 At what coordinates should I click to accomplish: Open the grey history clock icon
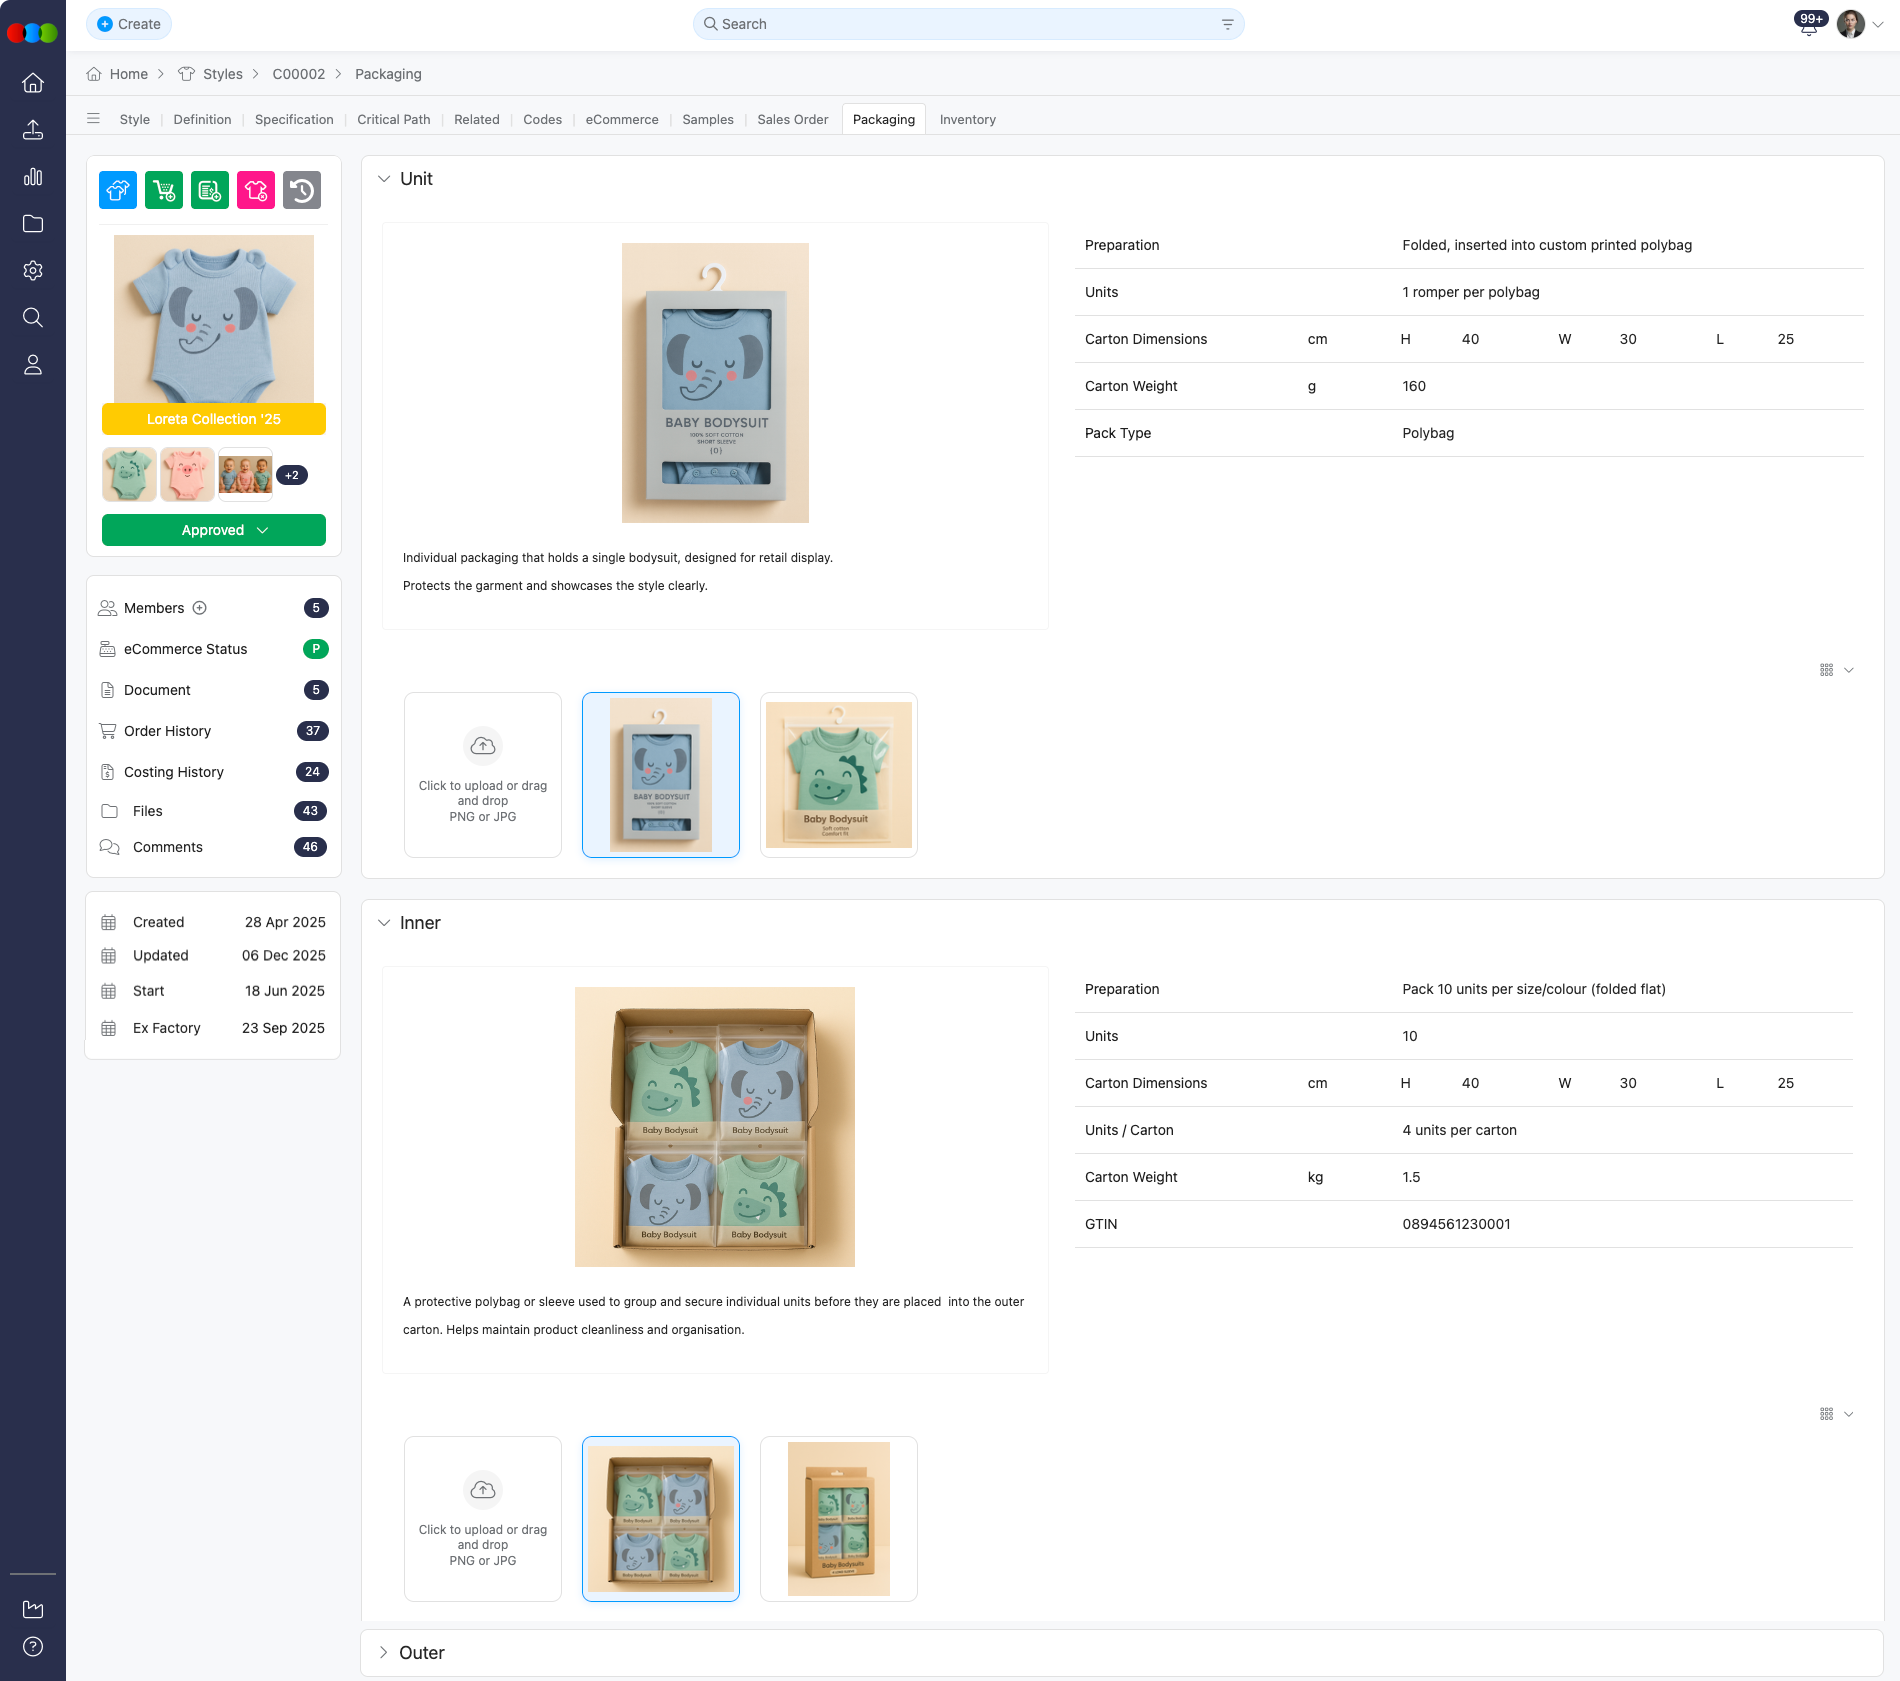tap(302, 190)
